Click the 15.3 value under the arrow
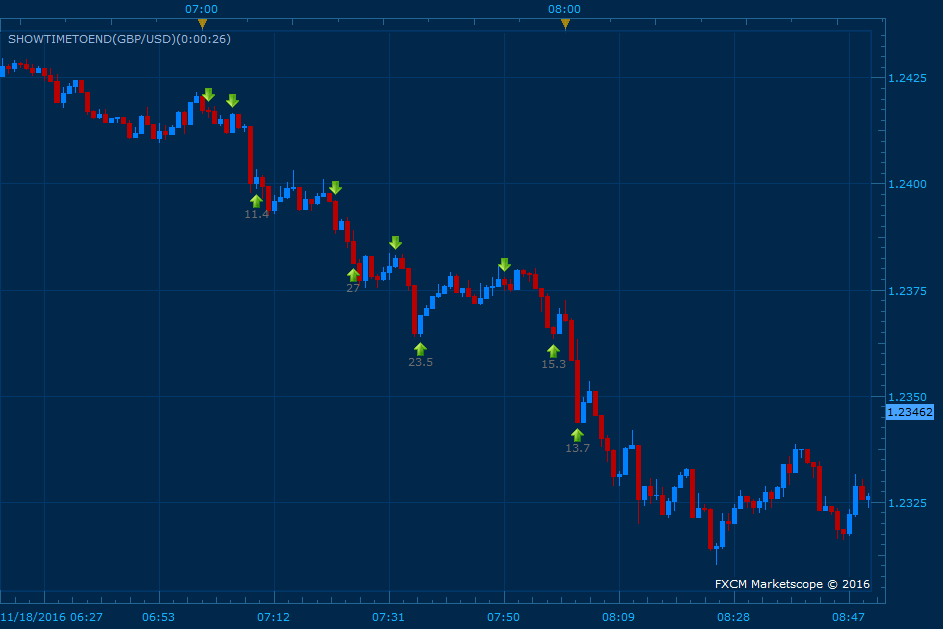Image resolution: width=943 pixels, height=629 pixels. pos(553,364)
